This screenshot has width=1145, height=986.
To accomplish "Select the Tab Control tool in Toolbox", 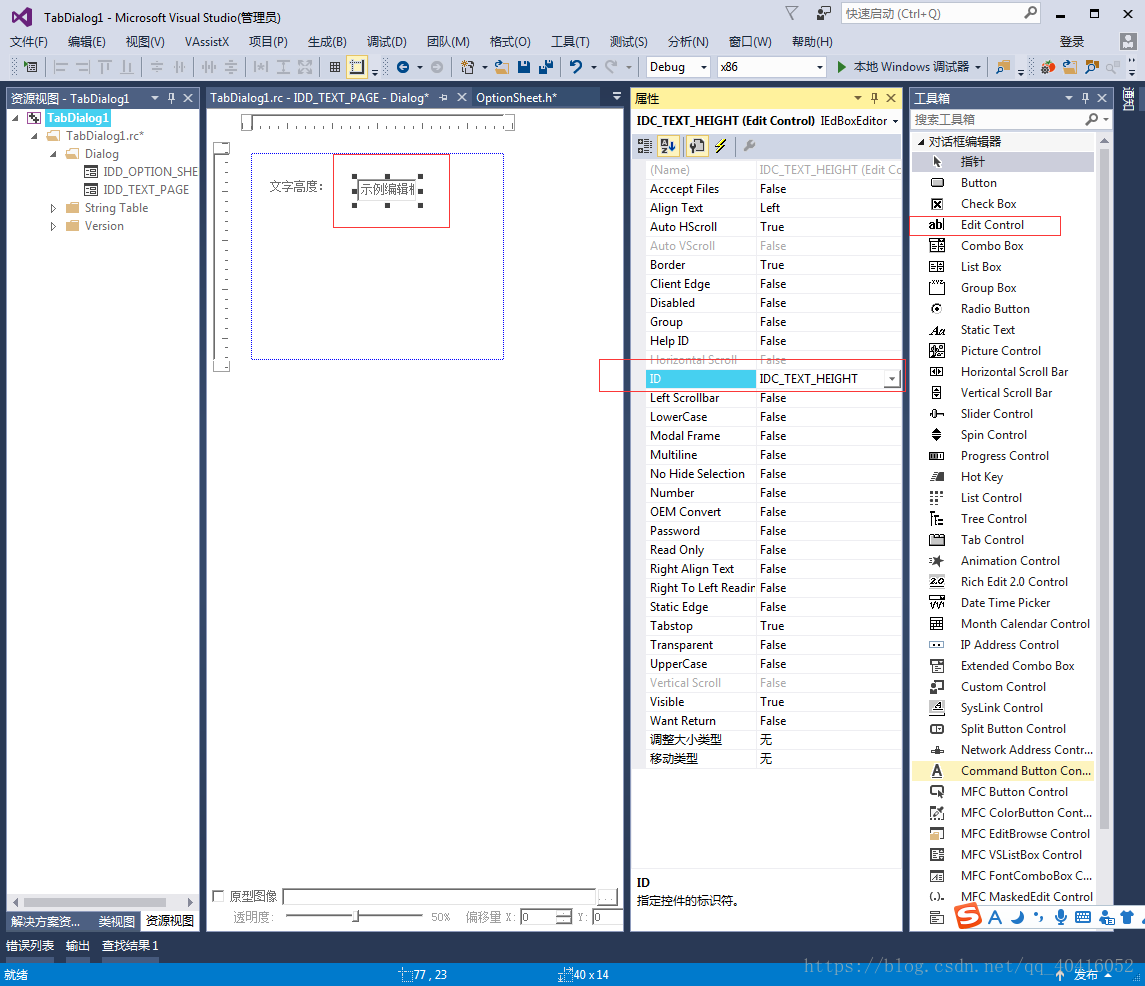I will [x=992, y=540].
